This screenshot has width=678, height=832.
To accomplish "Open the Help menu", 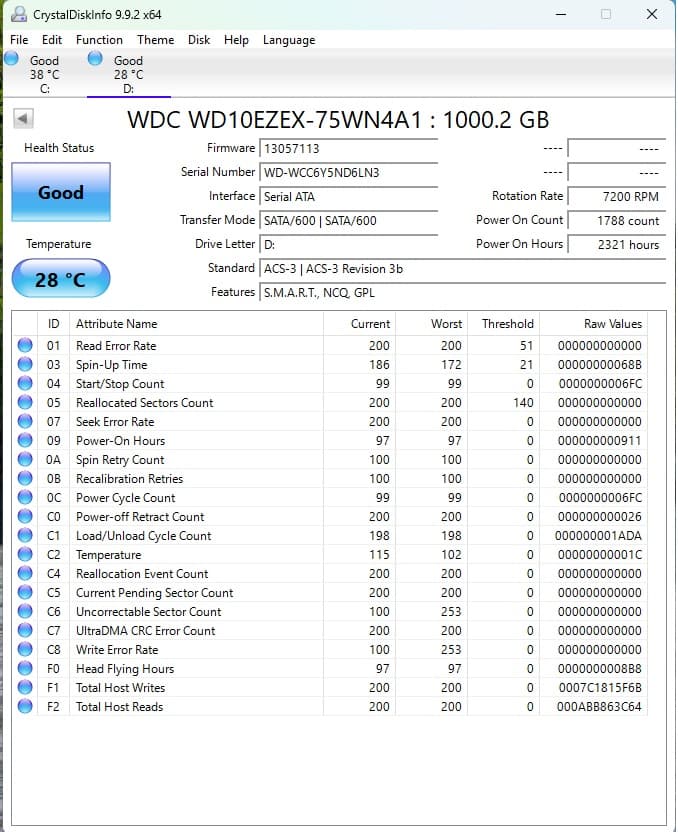I will pyautogui.click(x=236, y=40).
